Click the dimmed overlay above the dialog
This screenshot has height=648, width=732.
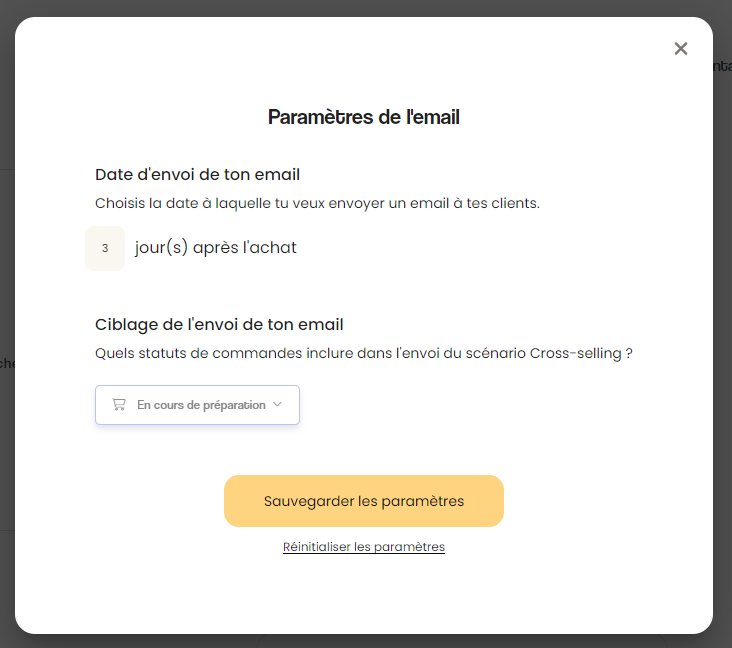[364, 7]
